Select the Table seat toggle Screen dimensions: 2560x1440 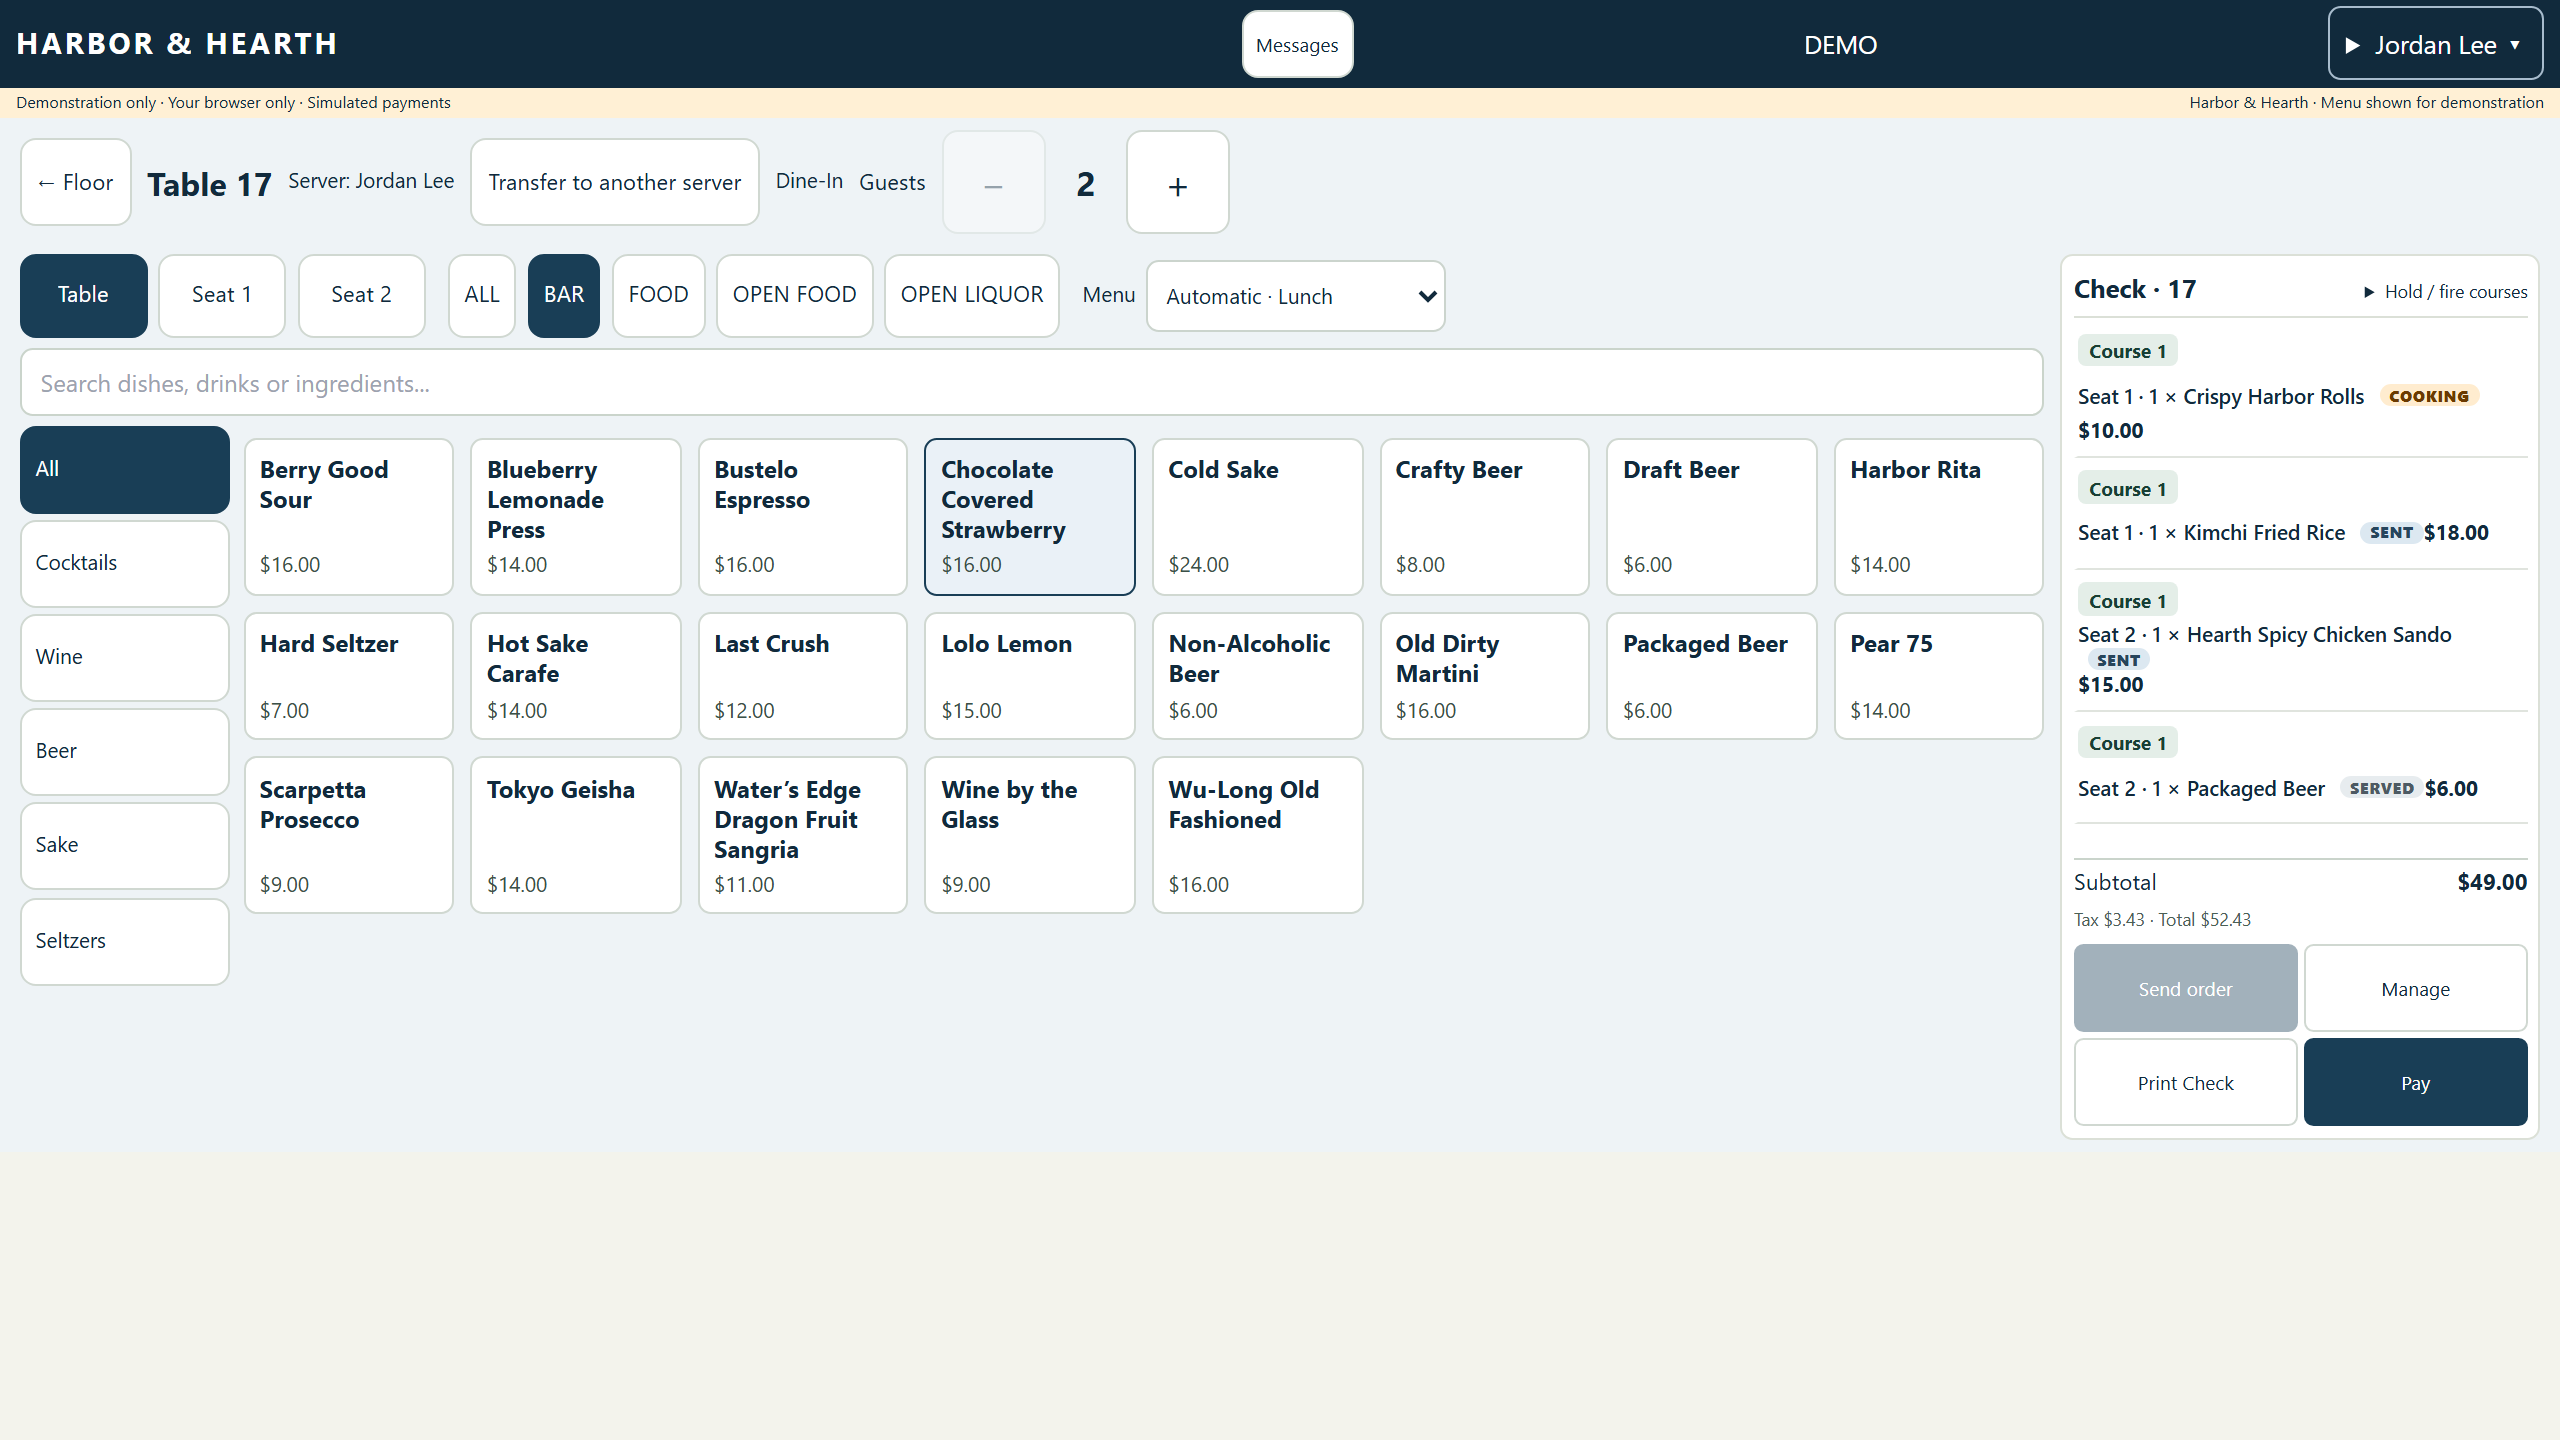coord(83,295)
